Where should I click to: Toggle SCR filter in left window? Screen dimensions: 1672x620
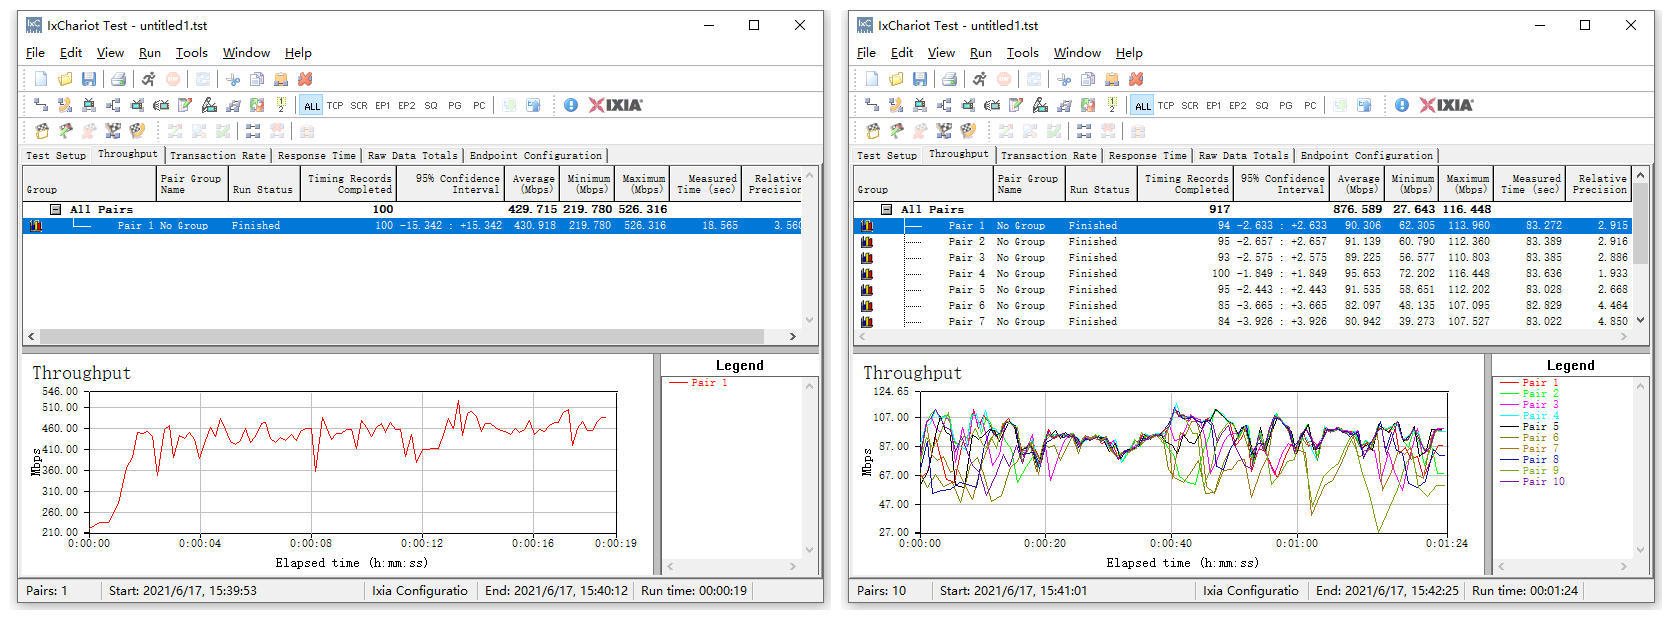359,105
